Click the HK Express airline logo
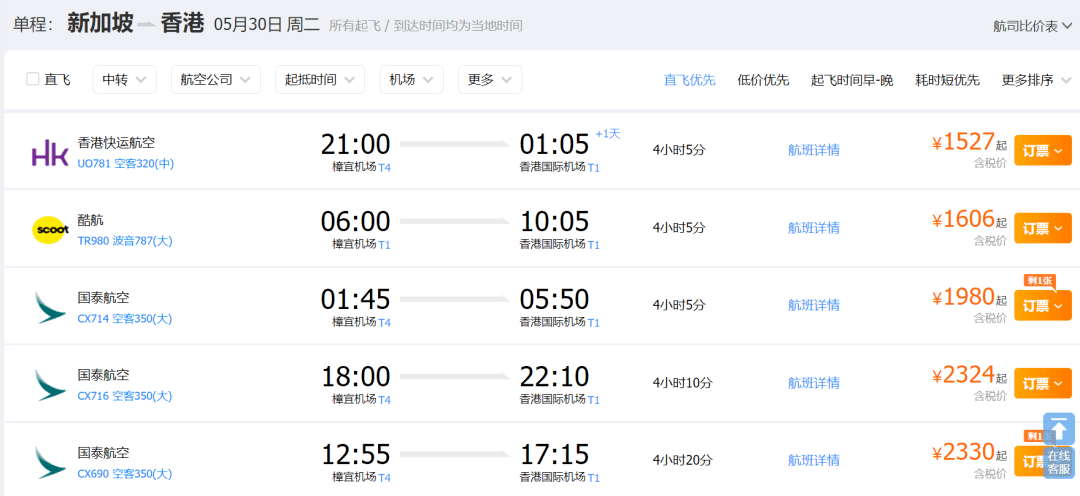1080x496 pixels. click(50, 152)
